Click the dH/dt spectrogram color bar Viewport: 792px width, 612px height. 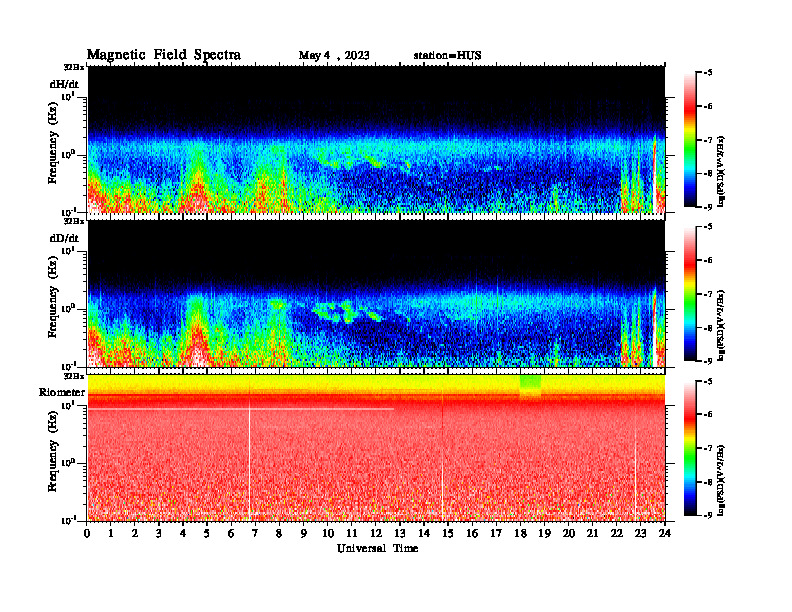690,140
